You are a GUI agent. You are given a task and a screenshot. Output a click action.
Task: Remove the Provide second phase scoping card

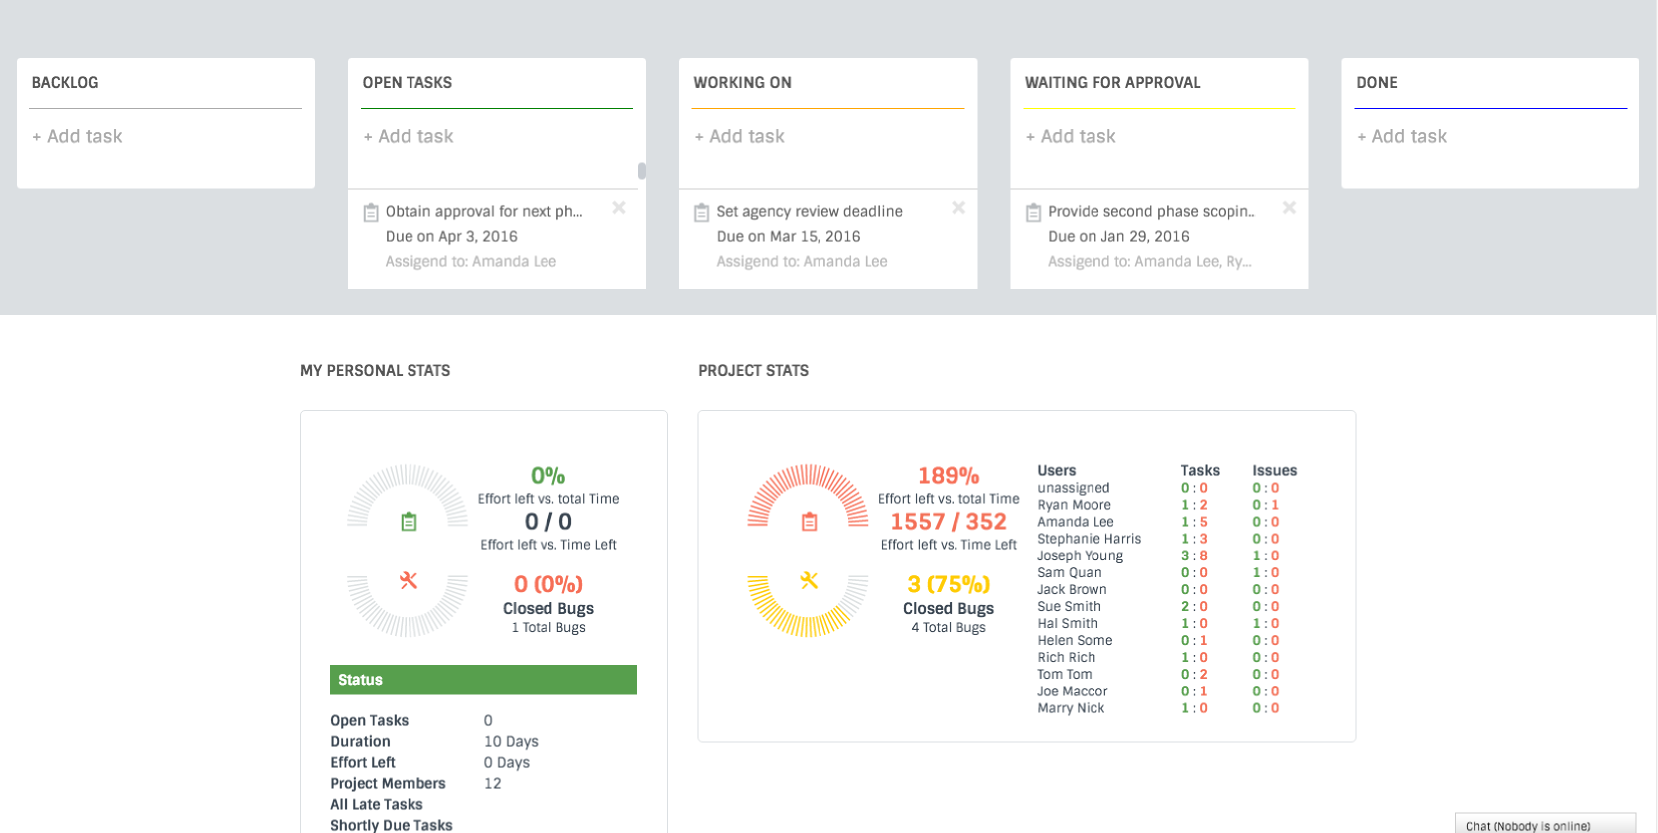[x=1289, y=208]
